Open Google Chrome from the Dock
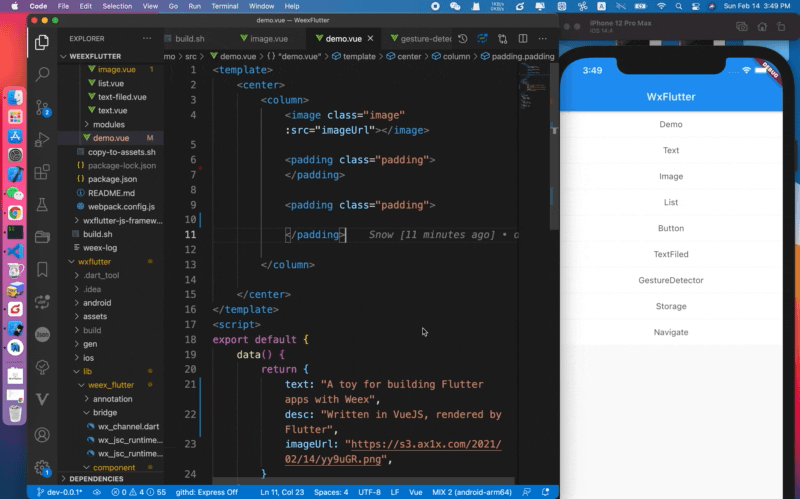This screenshot has width=800, height=499. 15,213
